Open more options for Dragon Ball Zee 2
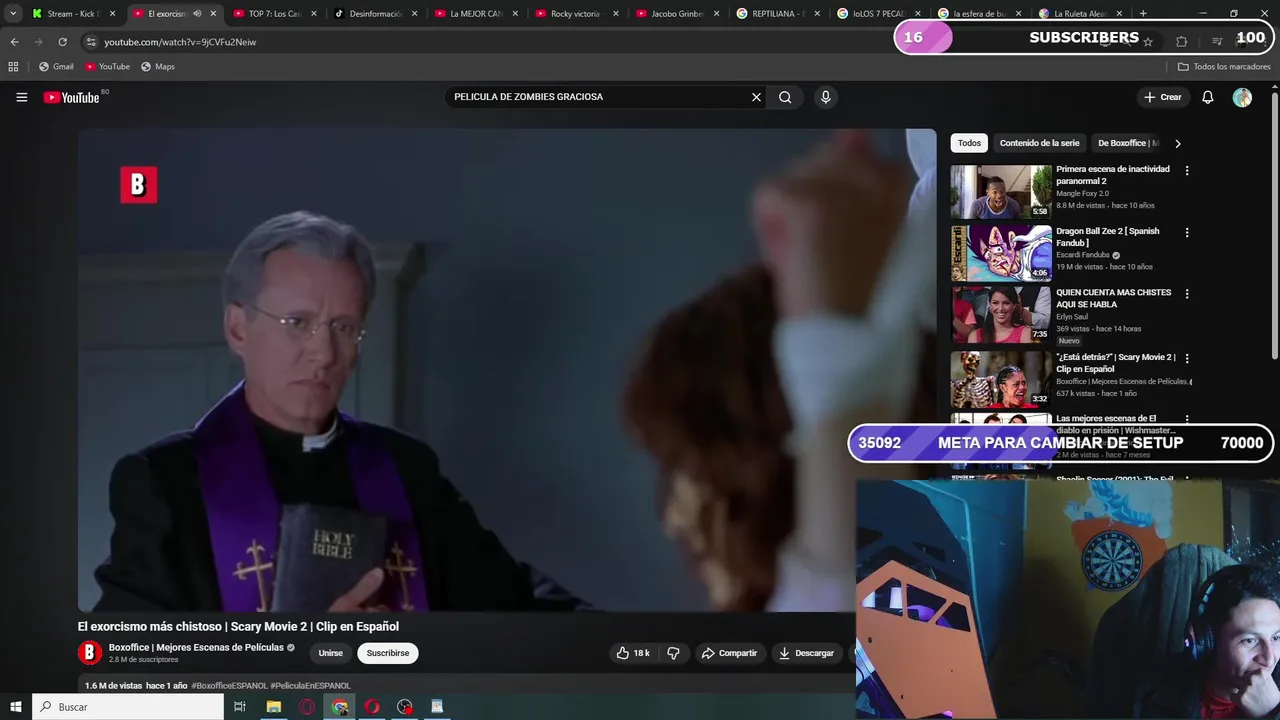Image resolution: width=1280 pixels, height=720 pixels. click(1187, 233)
